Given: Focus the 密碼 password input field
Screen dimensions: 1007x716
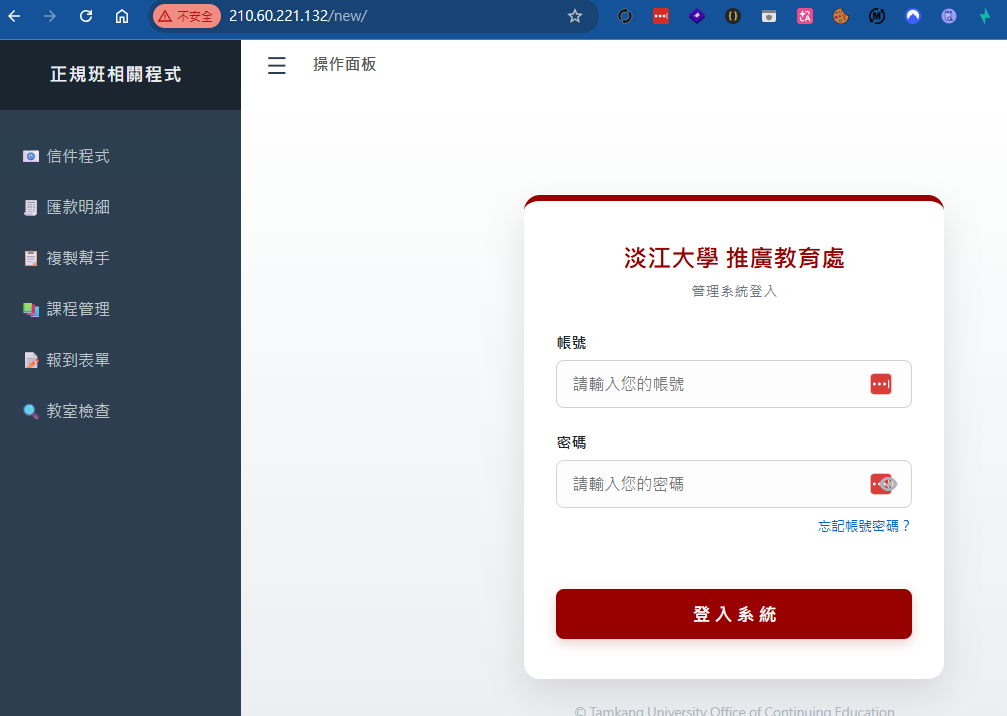Looking at the screenshot, I should tap(733, 484).
